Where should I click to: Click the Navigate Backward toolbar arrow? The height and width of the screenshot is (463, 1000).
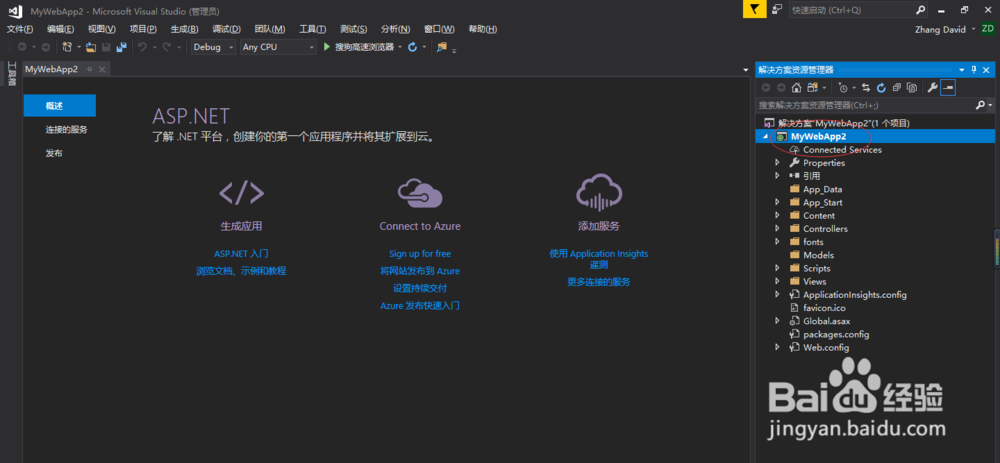(x=22, y=47)
